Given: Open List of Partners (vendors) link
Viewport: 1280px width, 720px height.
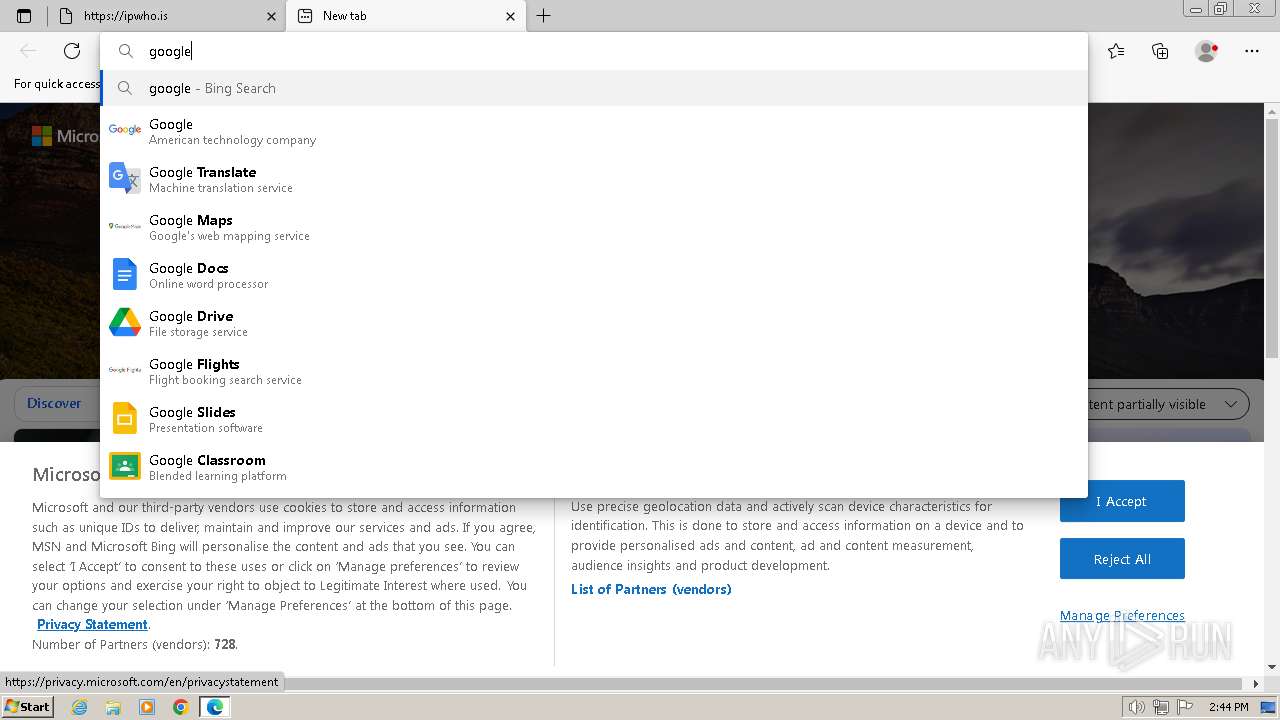Looking at the screenshot, I should 651,589.
